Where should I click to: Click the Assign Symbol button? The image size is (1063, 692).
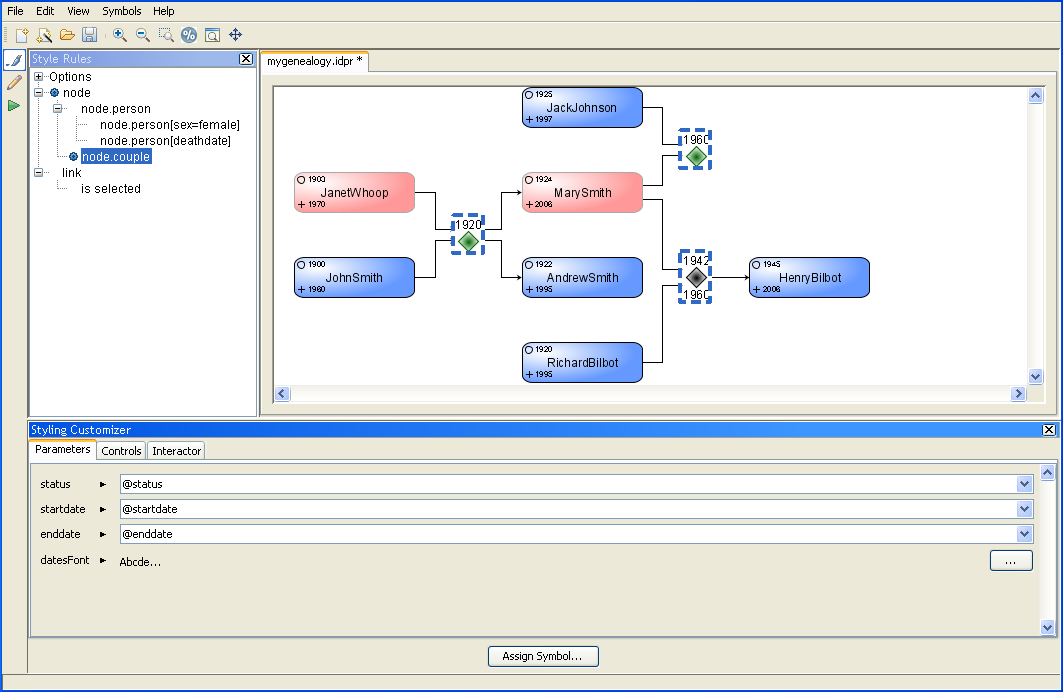tap(543, 656)
